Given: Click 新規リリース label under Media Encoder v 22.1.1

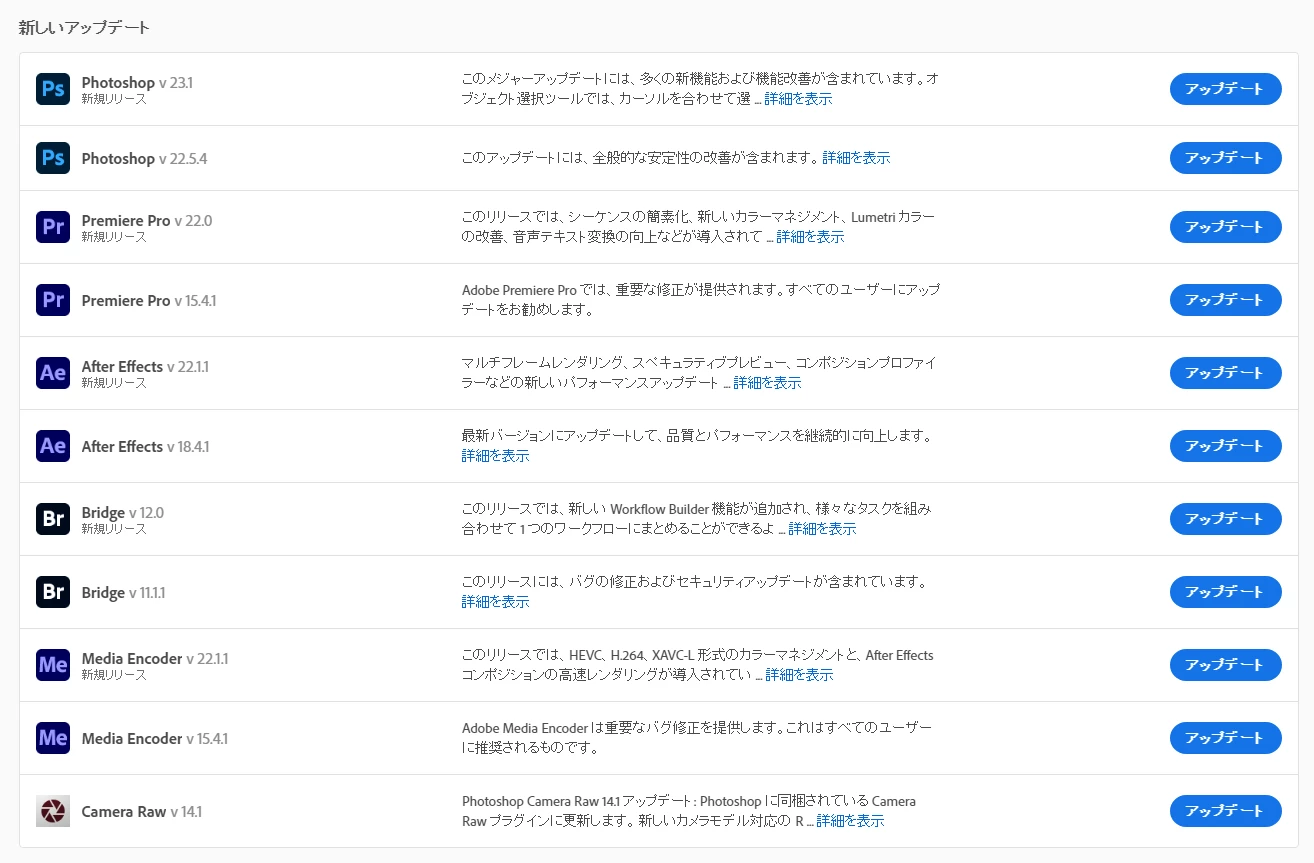Looking at the screenshot, I should pos(114,675).
